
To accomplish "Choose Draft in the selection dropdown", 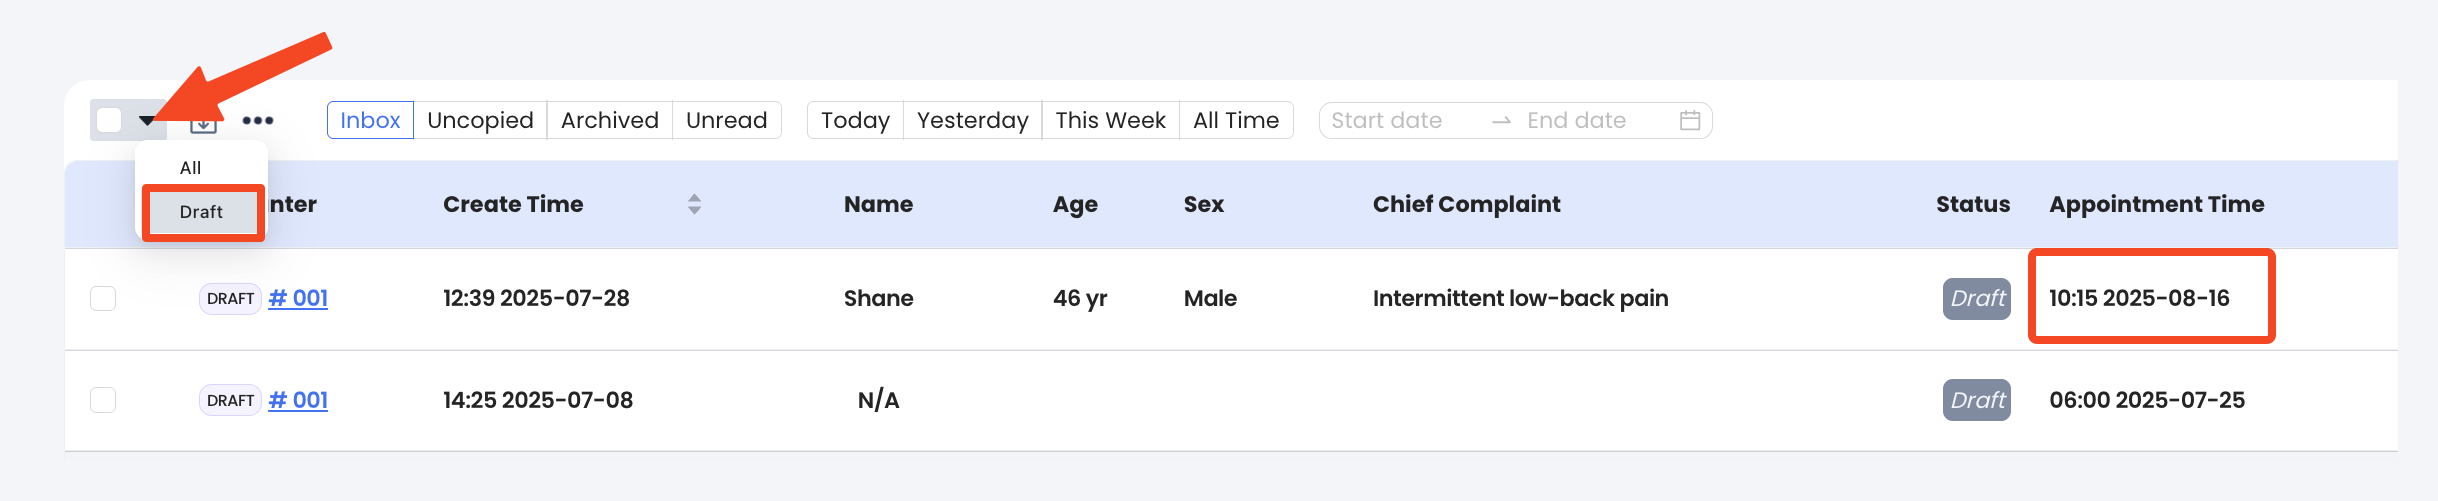I will point(202,212).
